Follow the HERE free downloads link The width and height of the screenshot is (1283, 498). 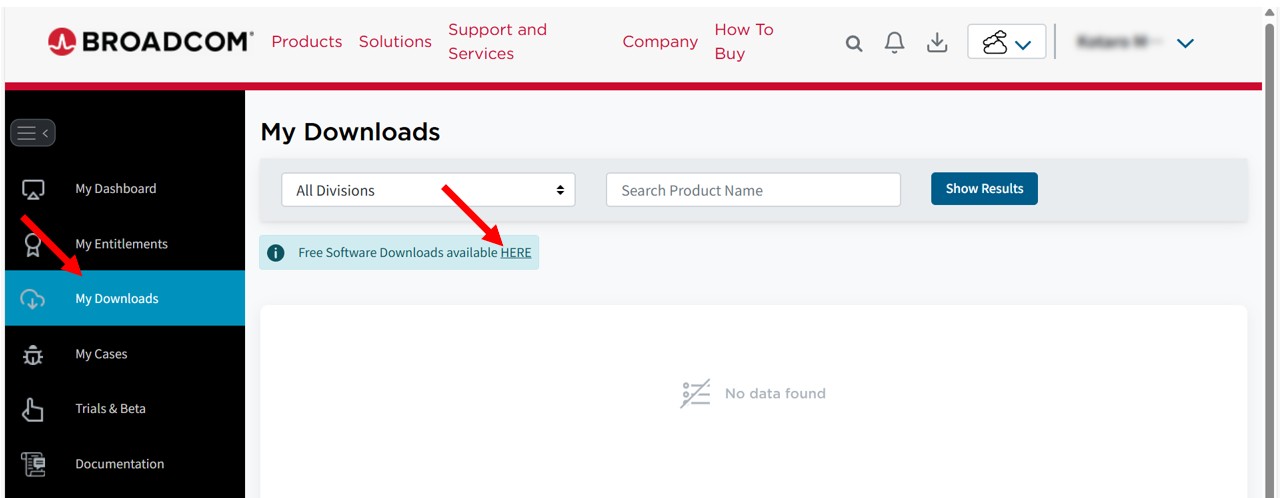(516, 253)
